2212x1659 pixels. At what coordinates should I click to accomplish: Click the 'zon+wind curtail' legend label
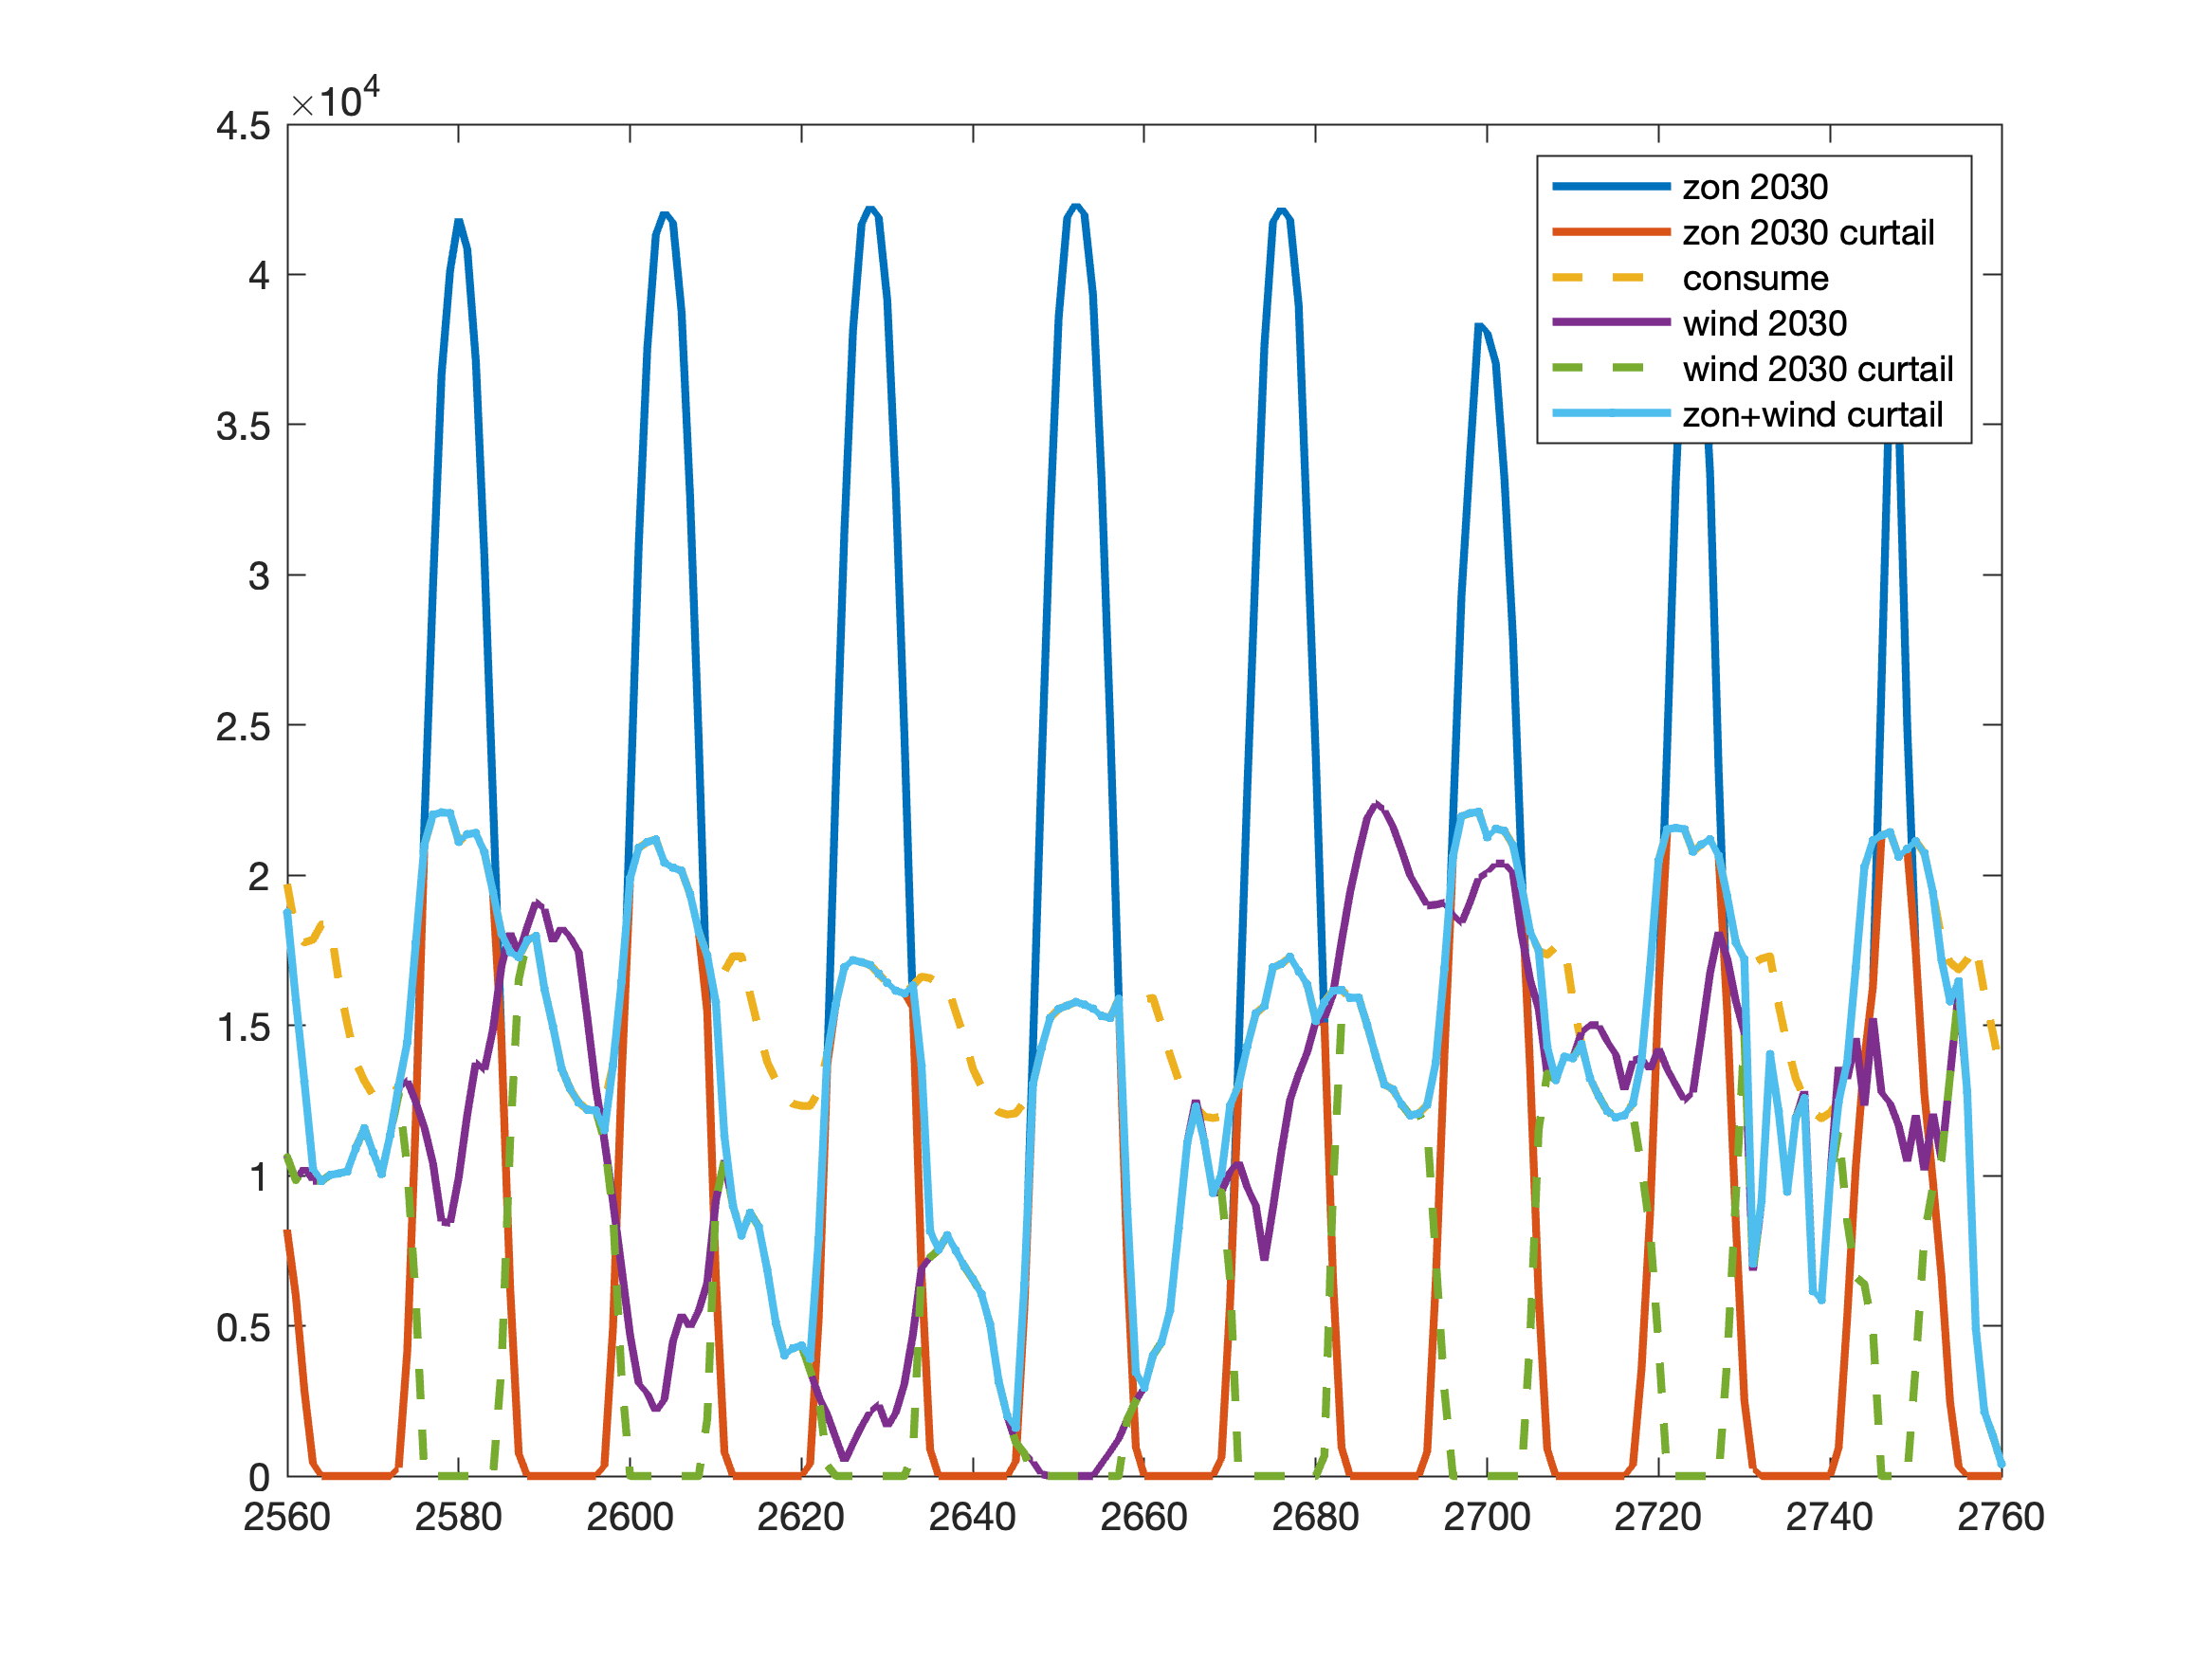pos(1812,415)
